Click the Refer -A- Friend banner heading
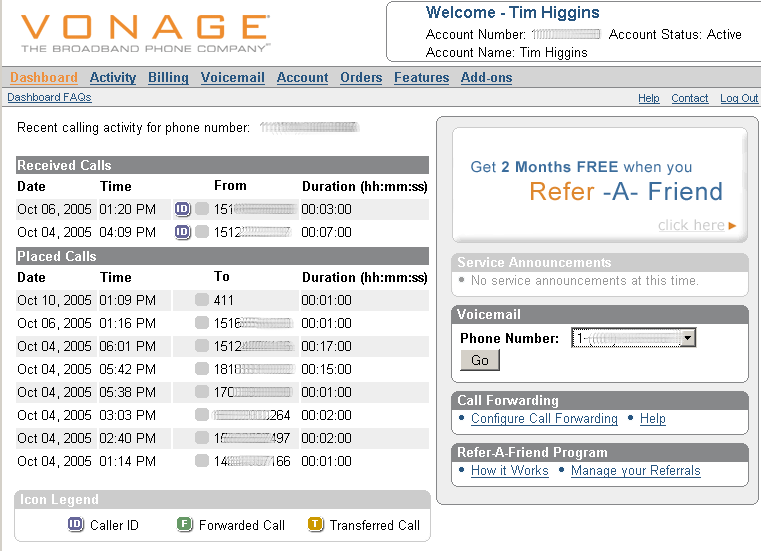This screenshot has height=551, width=761. click(x=626, y=191)
